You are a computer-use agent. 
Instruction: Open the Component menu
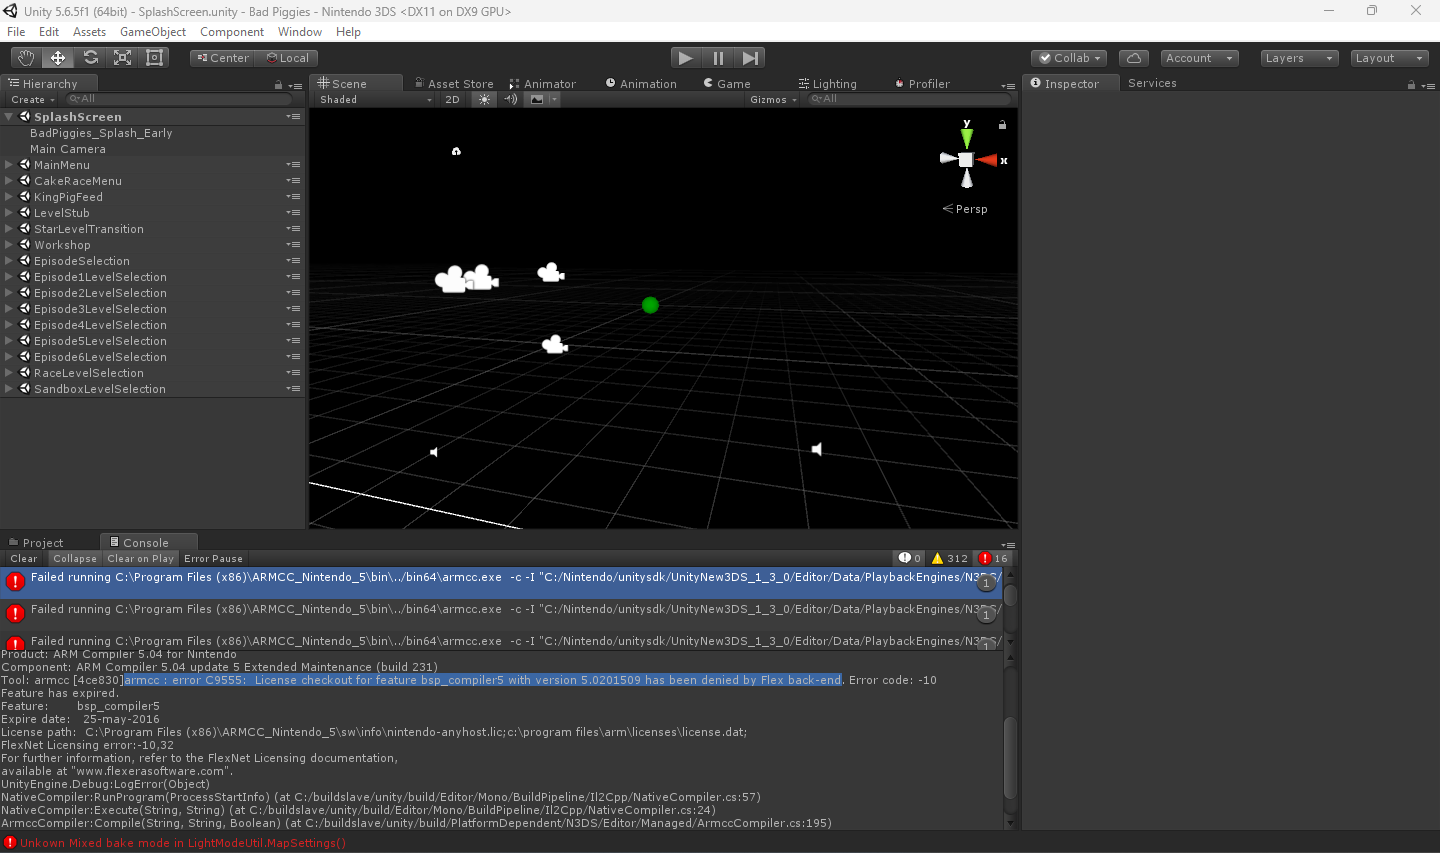232,32
